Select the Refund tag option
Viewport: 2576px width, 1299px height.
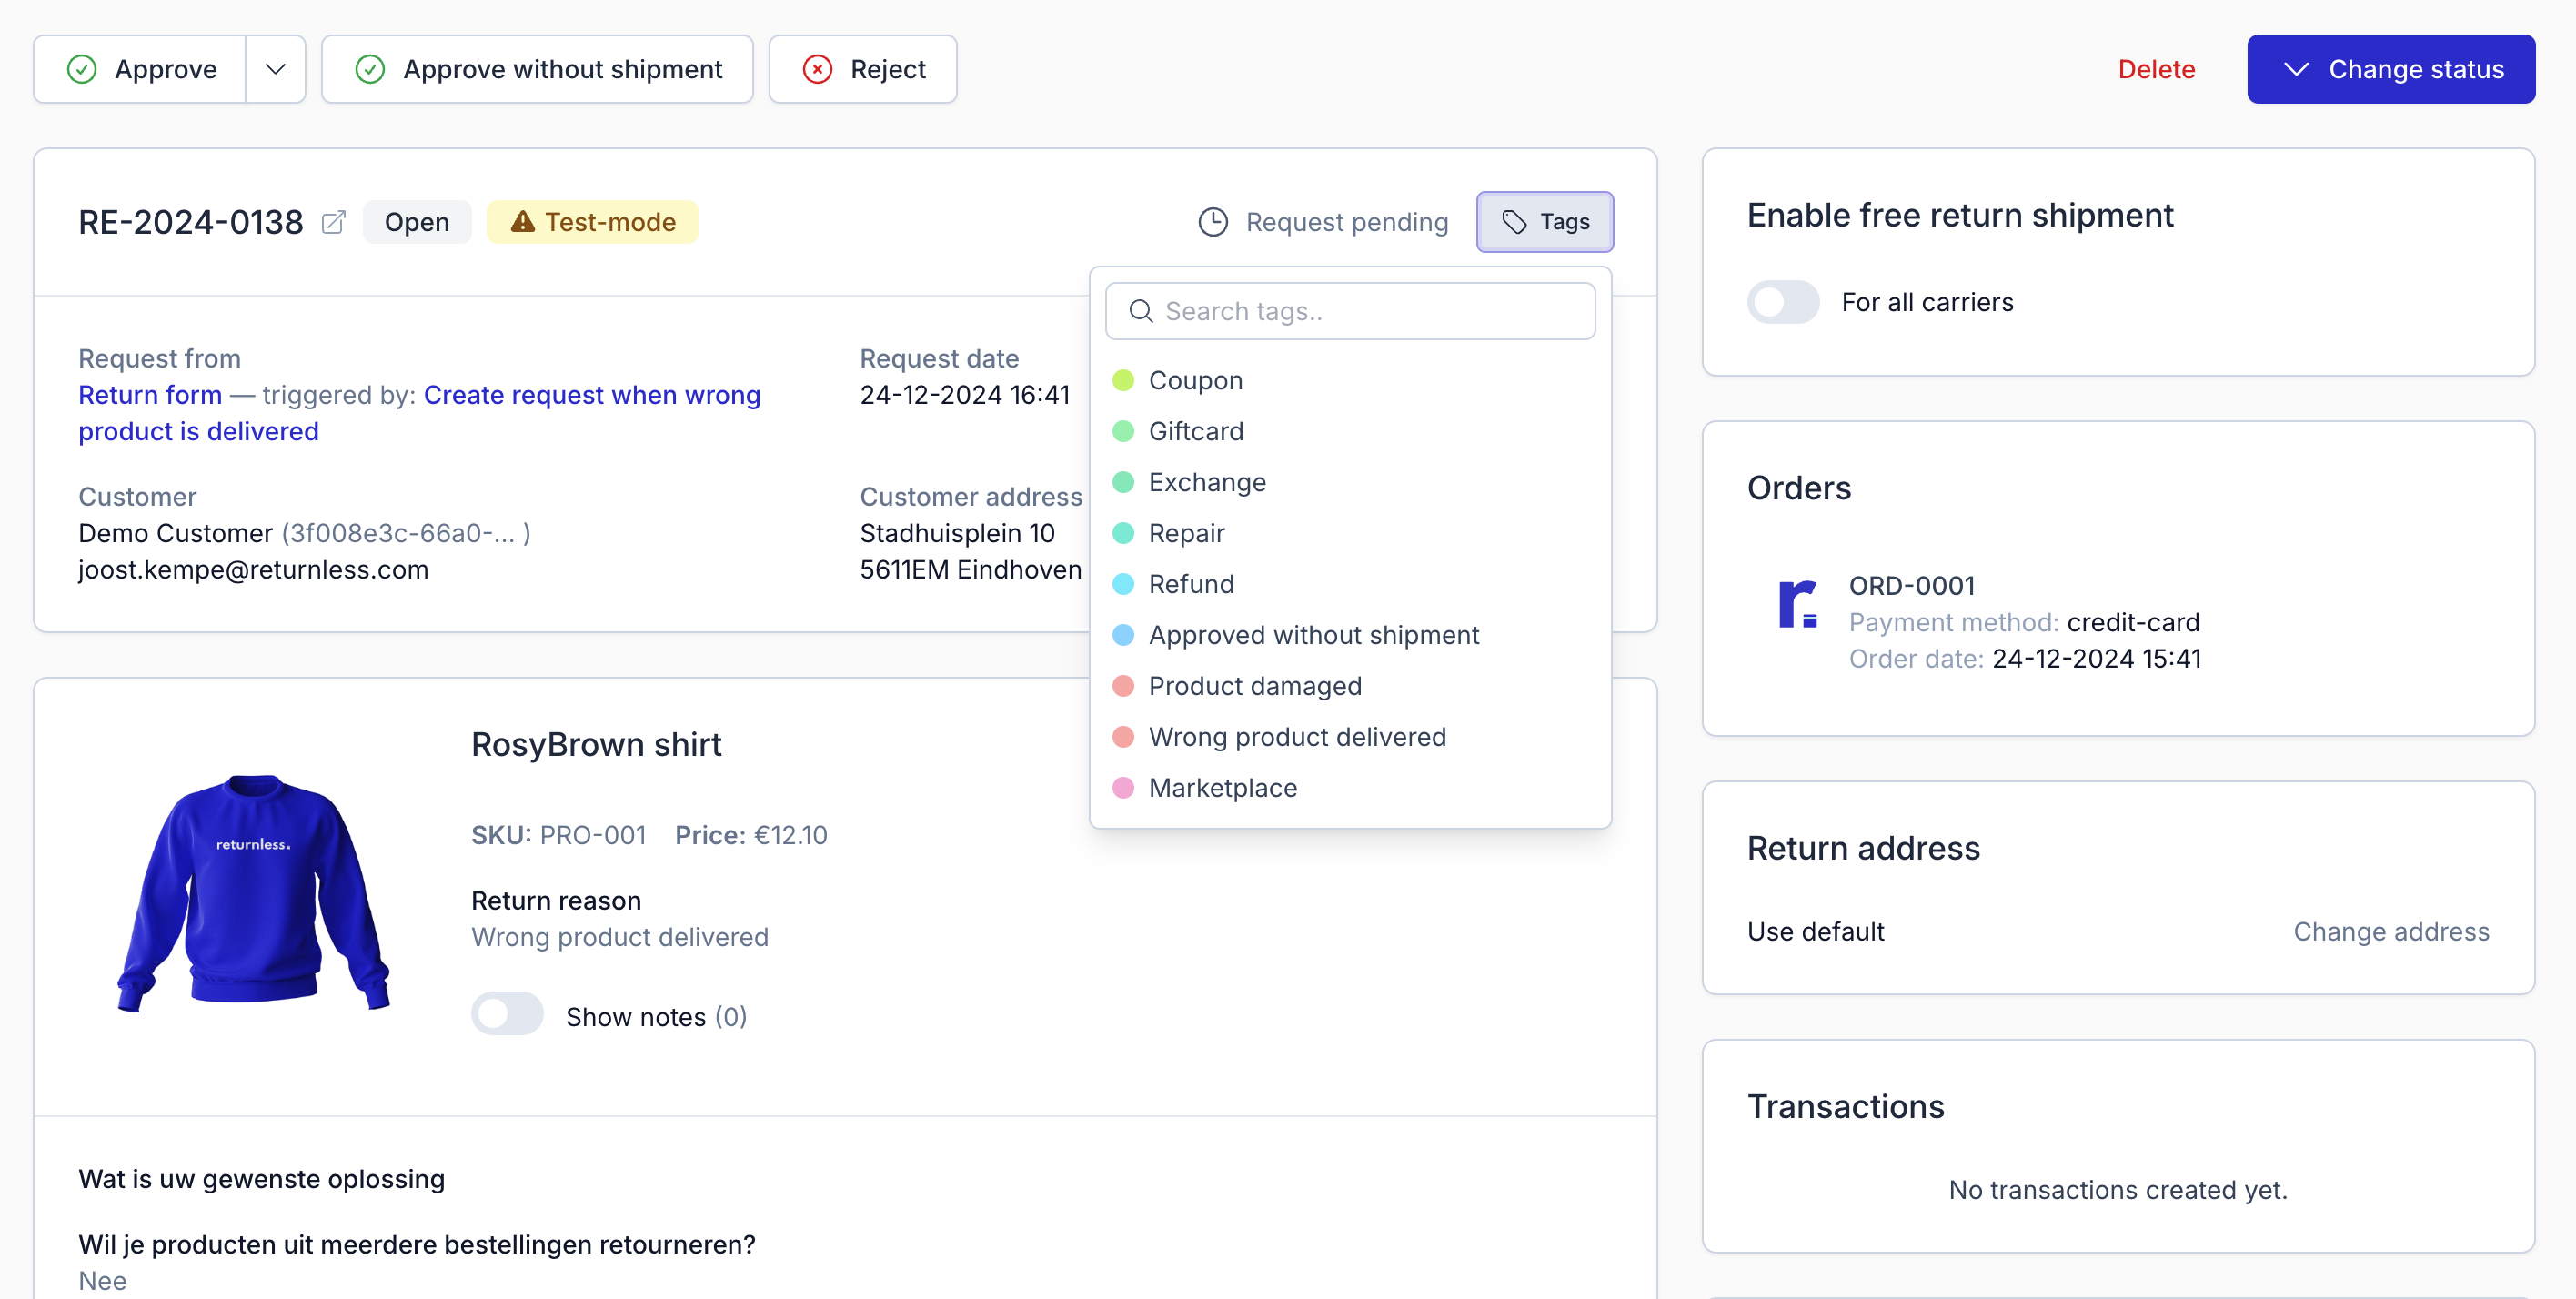(x=1190, y=584)
